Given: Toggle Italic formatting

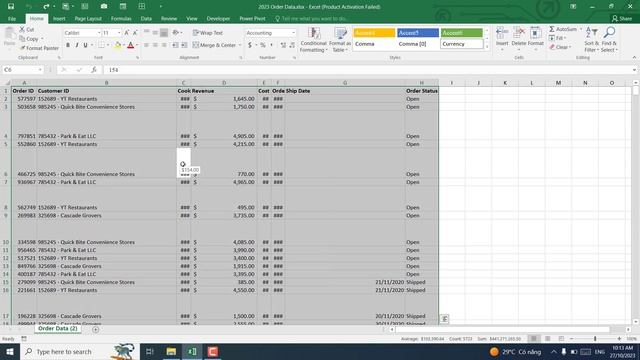Looking at the screenshot, I should tap(76, 45).
